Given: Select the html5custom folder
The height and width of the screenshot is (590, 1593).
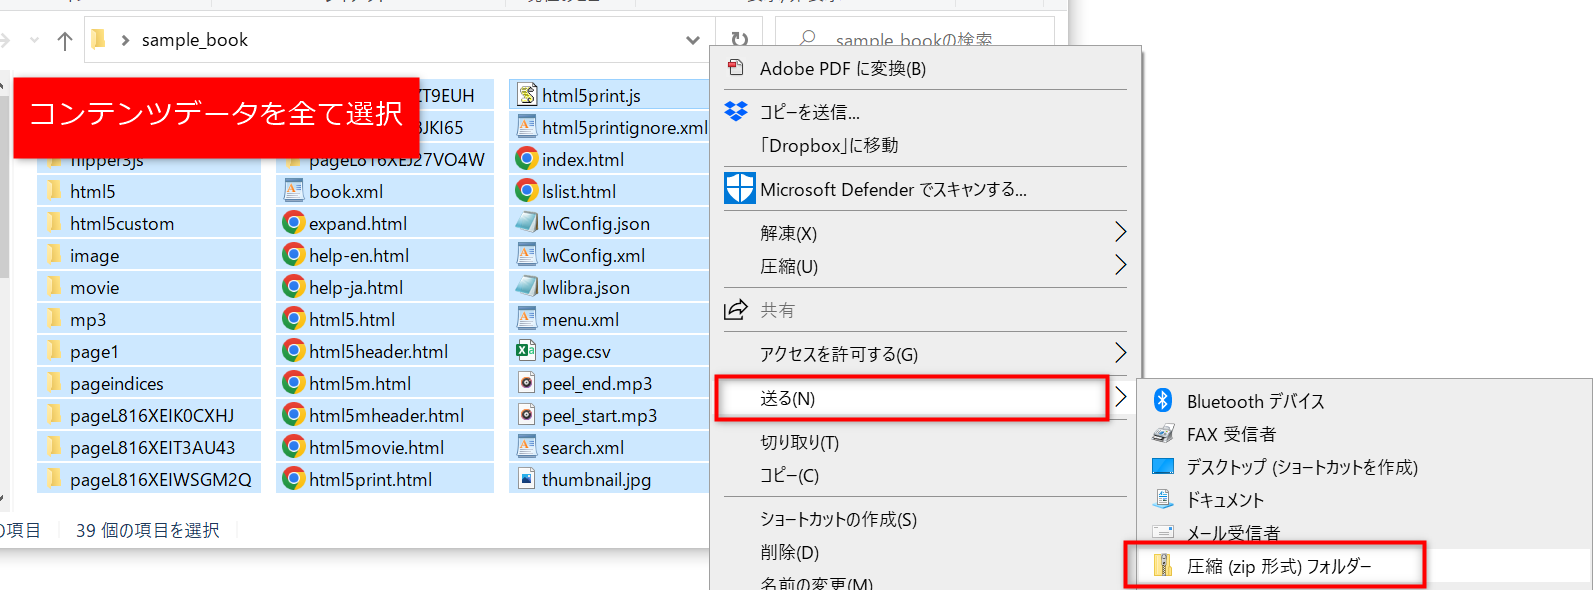Looking at the screenshot, I should (x=121, y=223).
